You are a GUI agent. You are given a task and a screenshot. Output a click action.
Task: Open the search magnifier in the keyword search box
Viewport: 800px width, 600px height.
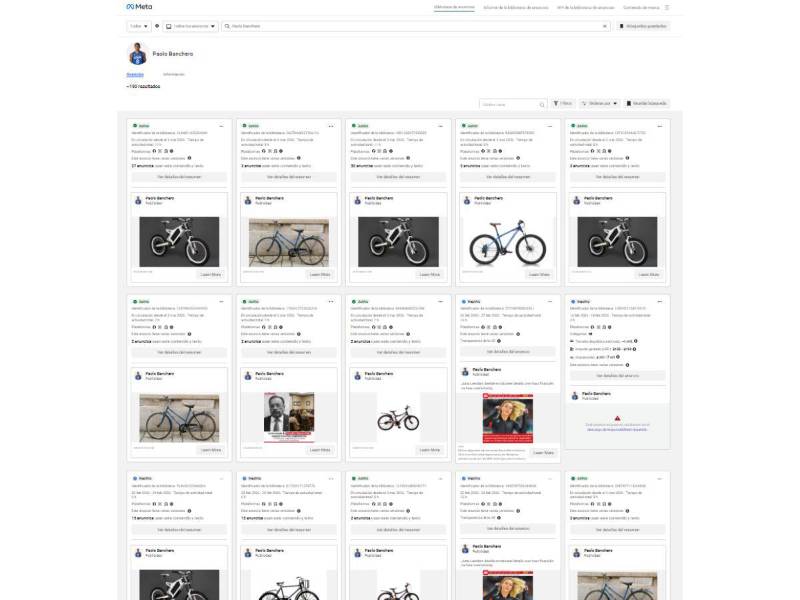[541, 103]
